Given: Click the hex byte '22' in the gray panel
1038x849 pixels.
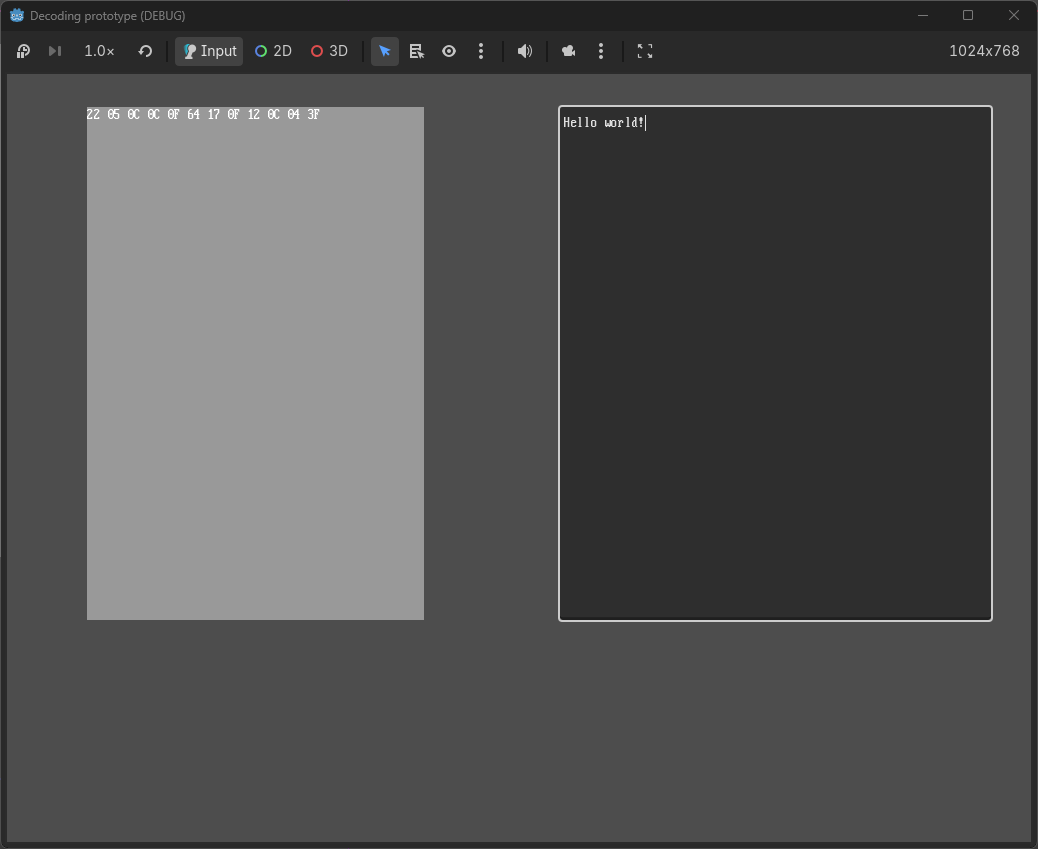Looking at the screenshot, I should [x=93, y=115].
